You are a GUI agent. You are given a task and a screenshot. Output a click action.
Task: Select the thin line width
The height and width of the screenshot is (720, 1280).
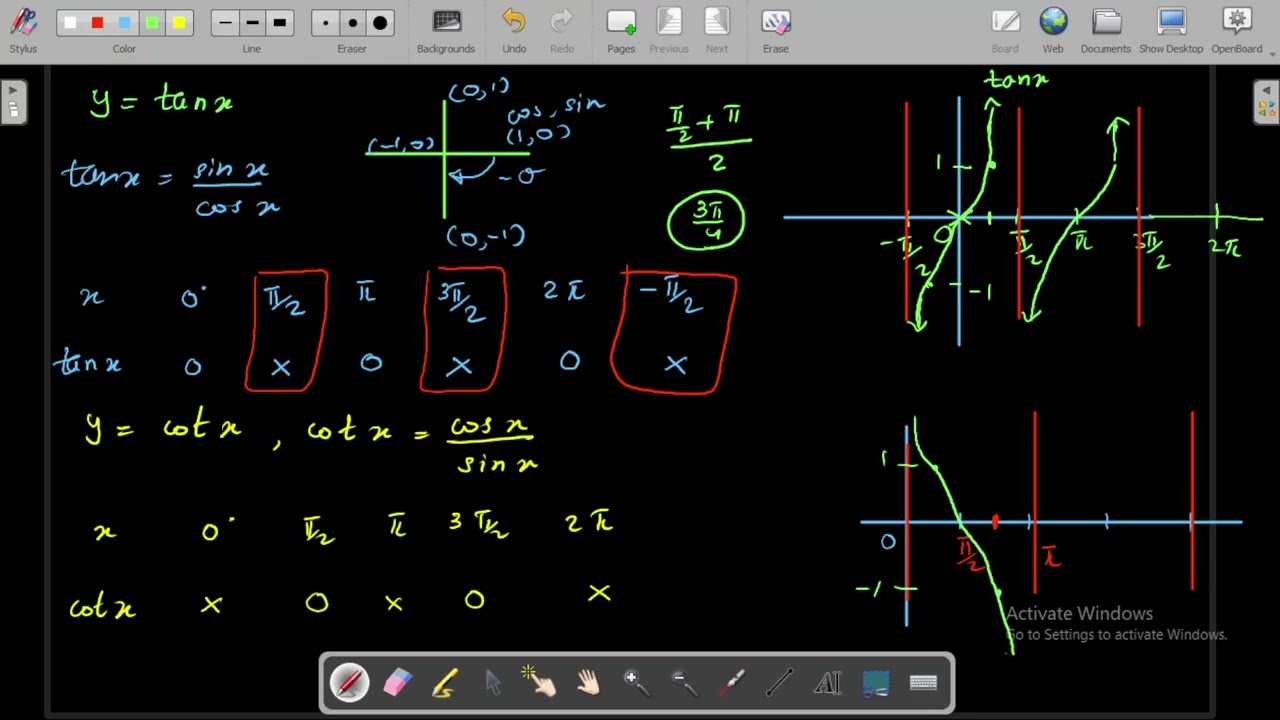225,23
